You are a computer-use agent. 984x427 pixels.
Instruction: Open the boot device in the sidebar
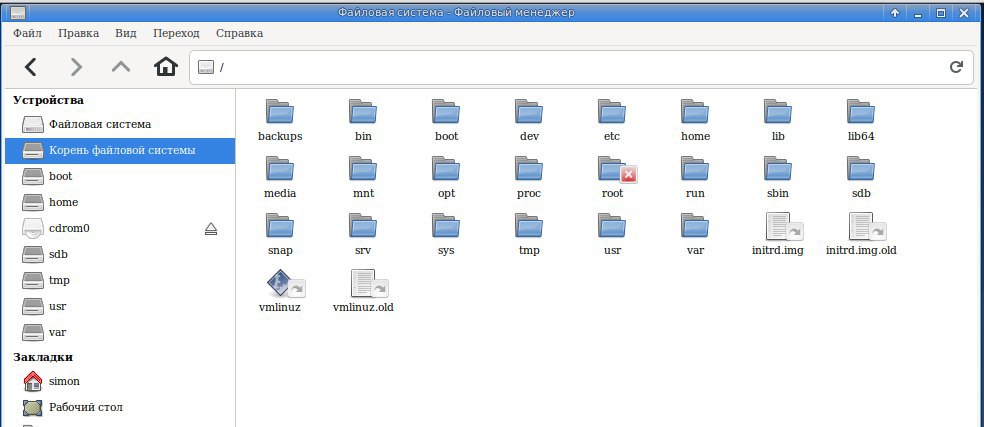click(x=120, y=176)
